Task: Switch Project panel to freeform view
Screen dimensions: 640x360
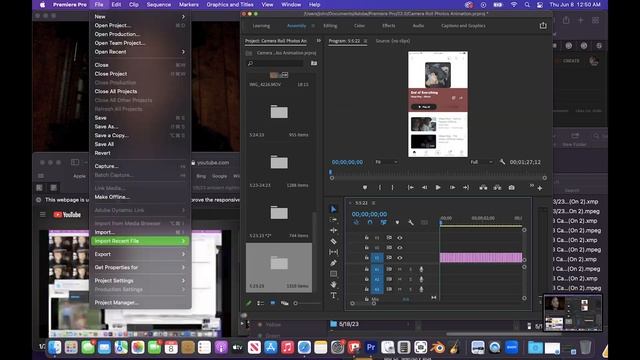Action: point(285,303)
